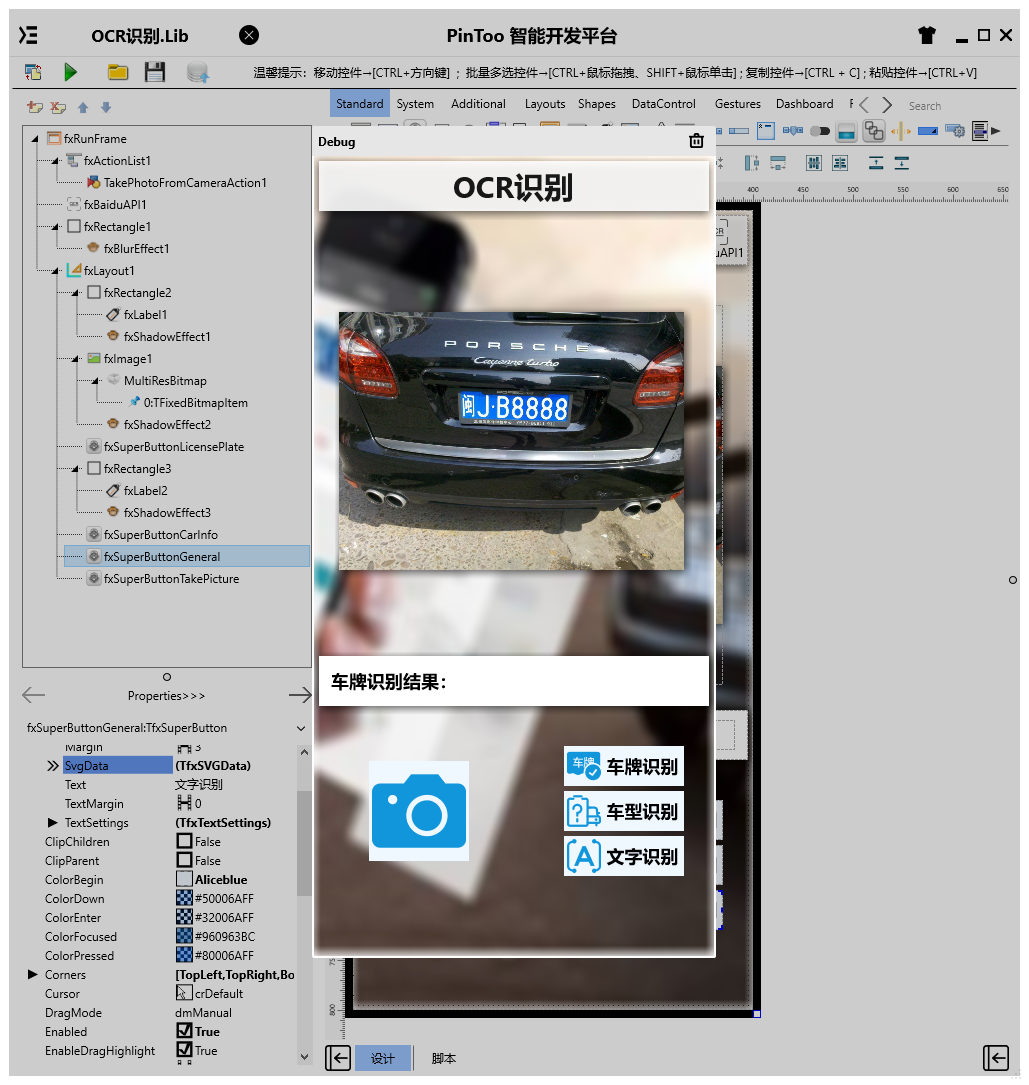The height and width of the screenshot is (1085, 1029).
Task: Open the Standard palette tab
Action: tap(359, 104)
